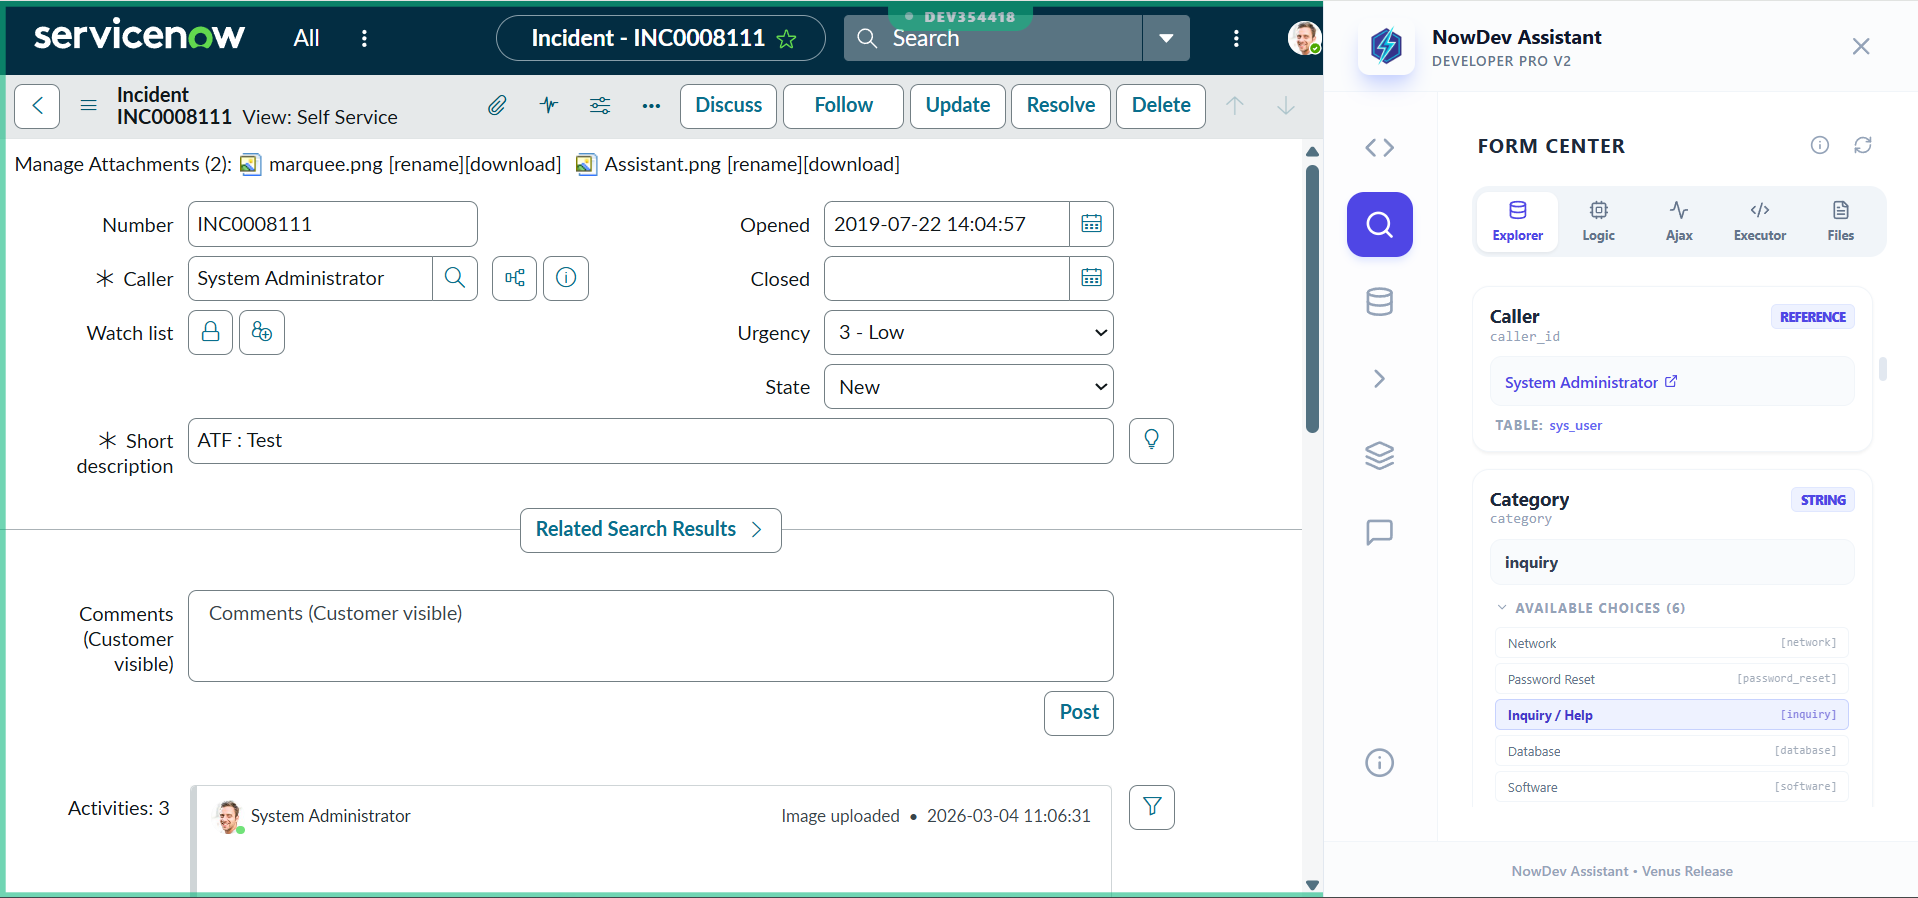Image resolution: width=1918 pixels, height=898 pixels.
Task: Click the sidebar info circle icon
Action: point(1380,763)
